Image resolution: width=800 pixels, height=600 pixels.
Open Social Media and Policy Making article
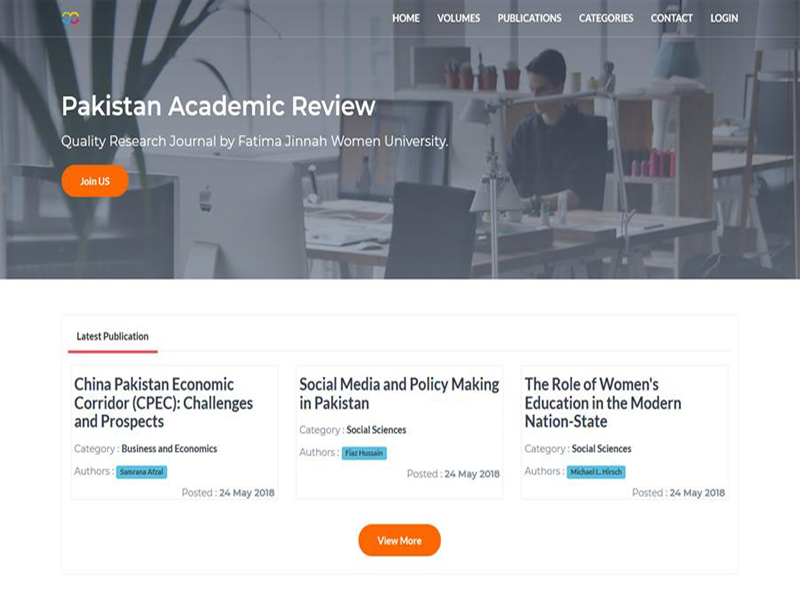tap(399, 393)
